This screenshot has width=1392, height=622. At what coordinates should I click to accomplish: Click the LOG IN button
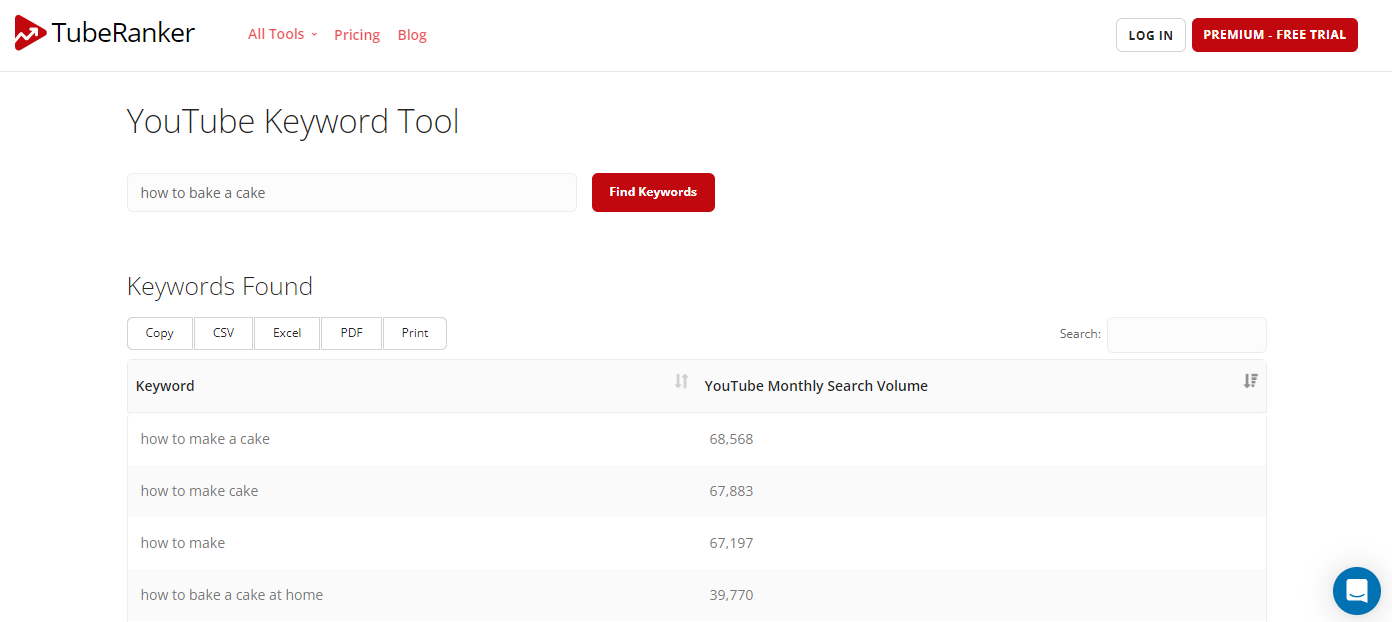pos(1151,35)
